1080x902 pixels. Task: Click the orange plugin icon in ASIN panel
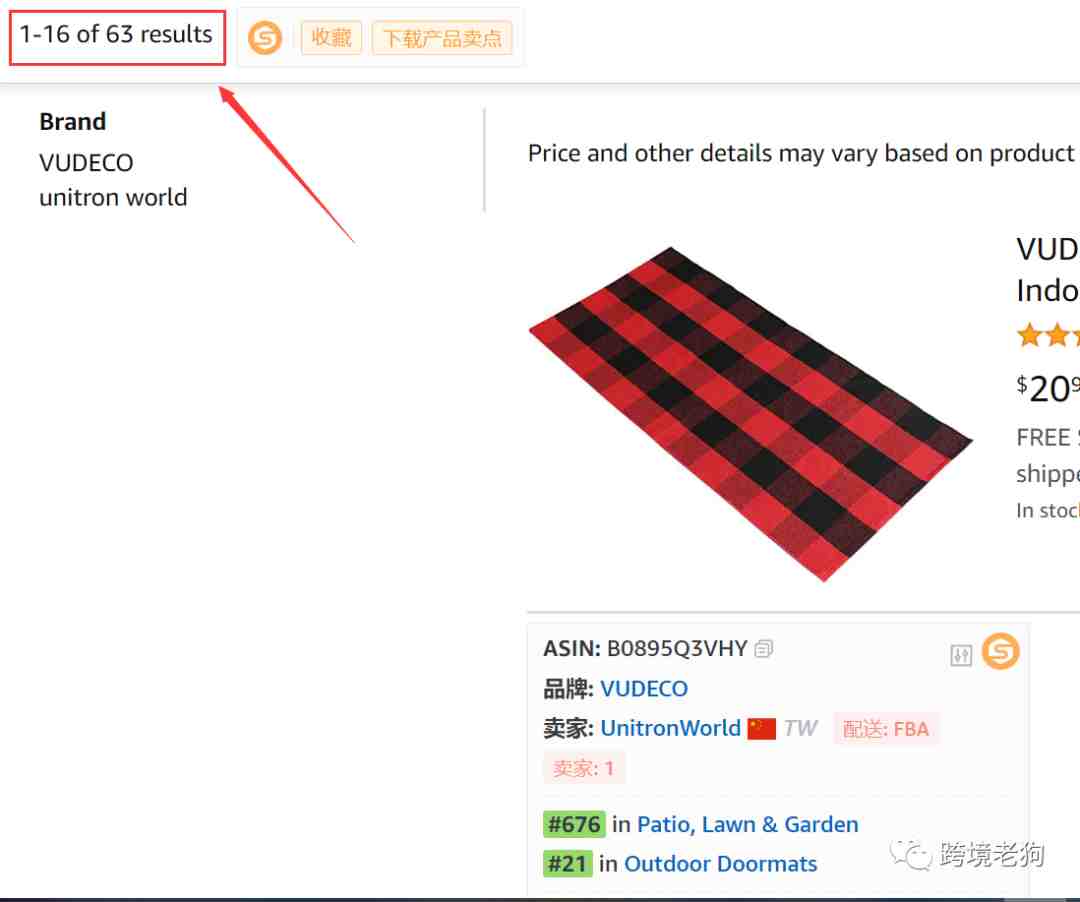1001,651
